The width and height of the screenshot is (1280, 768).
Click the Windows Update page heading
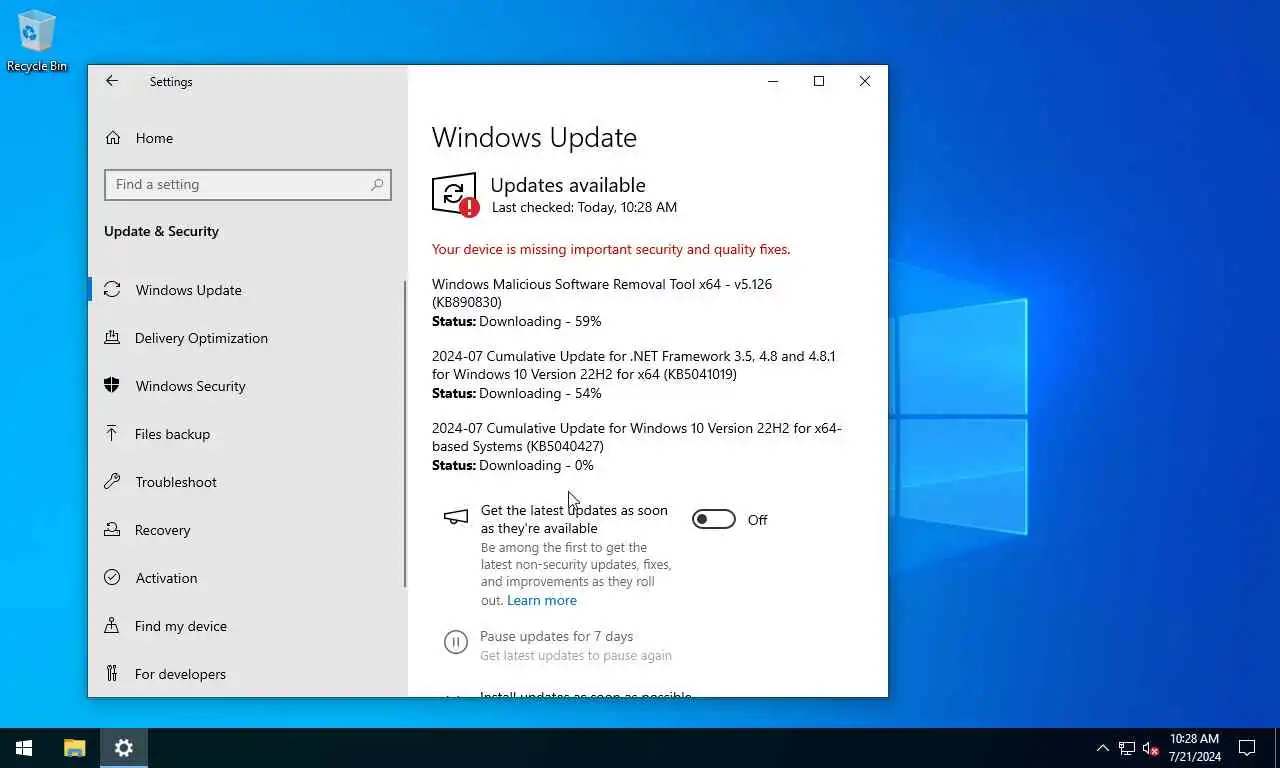click(534, 138)
